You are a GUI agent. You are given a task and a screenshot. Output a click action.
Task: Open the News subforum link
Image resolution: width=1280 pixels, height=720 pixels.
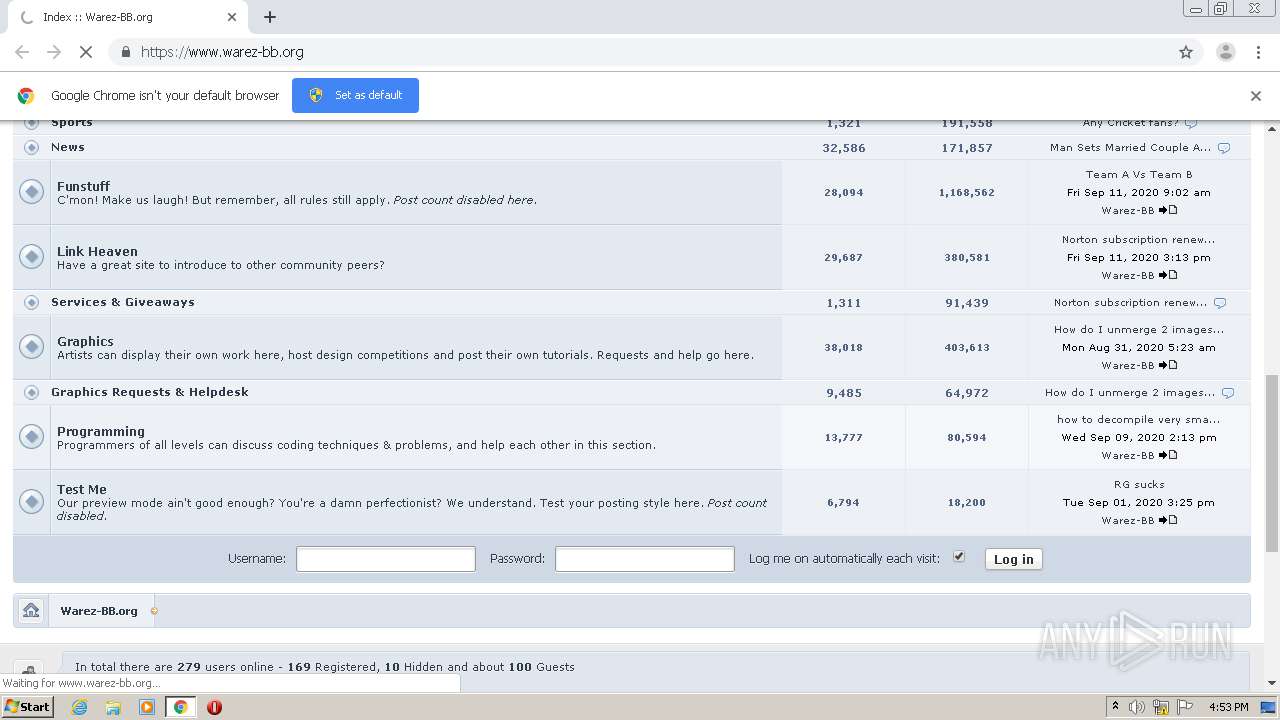pos(68,147)
